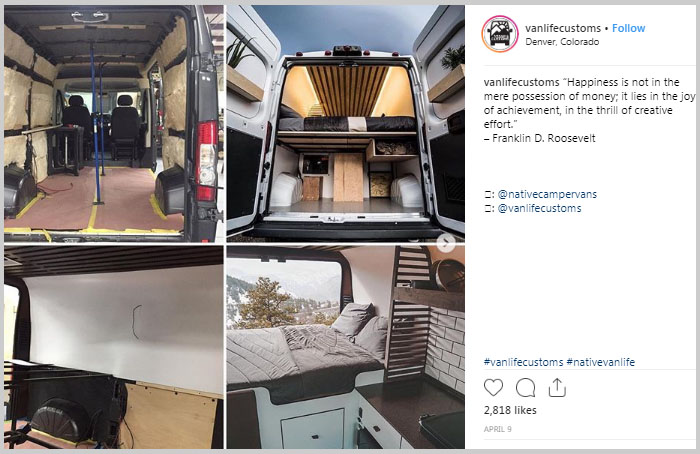Select the finished bed with mountain view photo
Viewport: 700px width, 454px height.
click(346, 347)
